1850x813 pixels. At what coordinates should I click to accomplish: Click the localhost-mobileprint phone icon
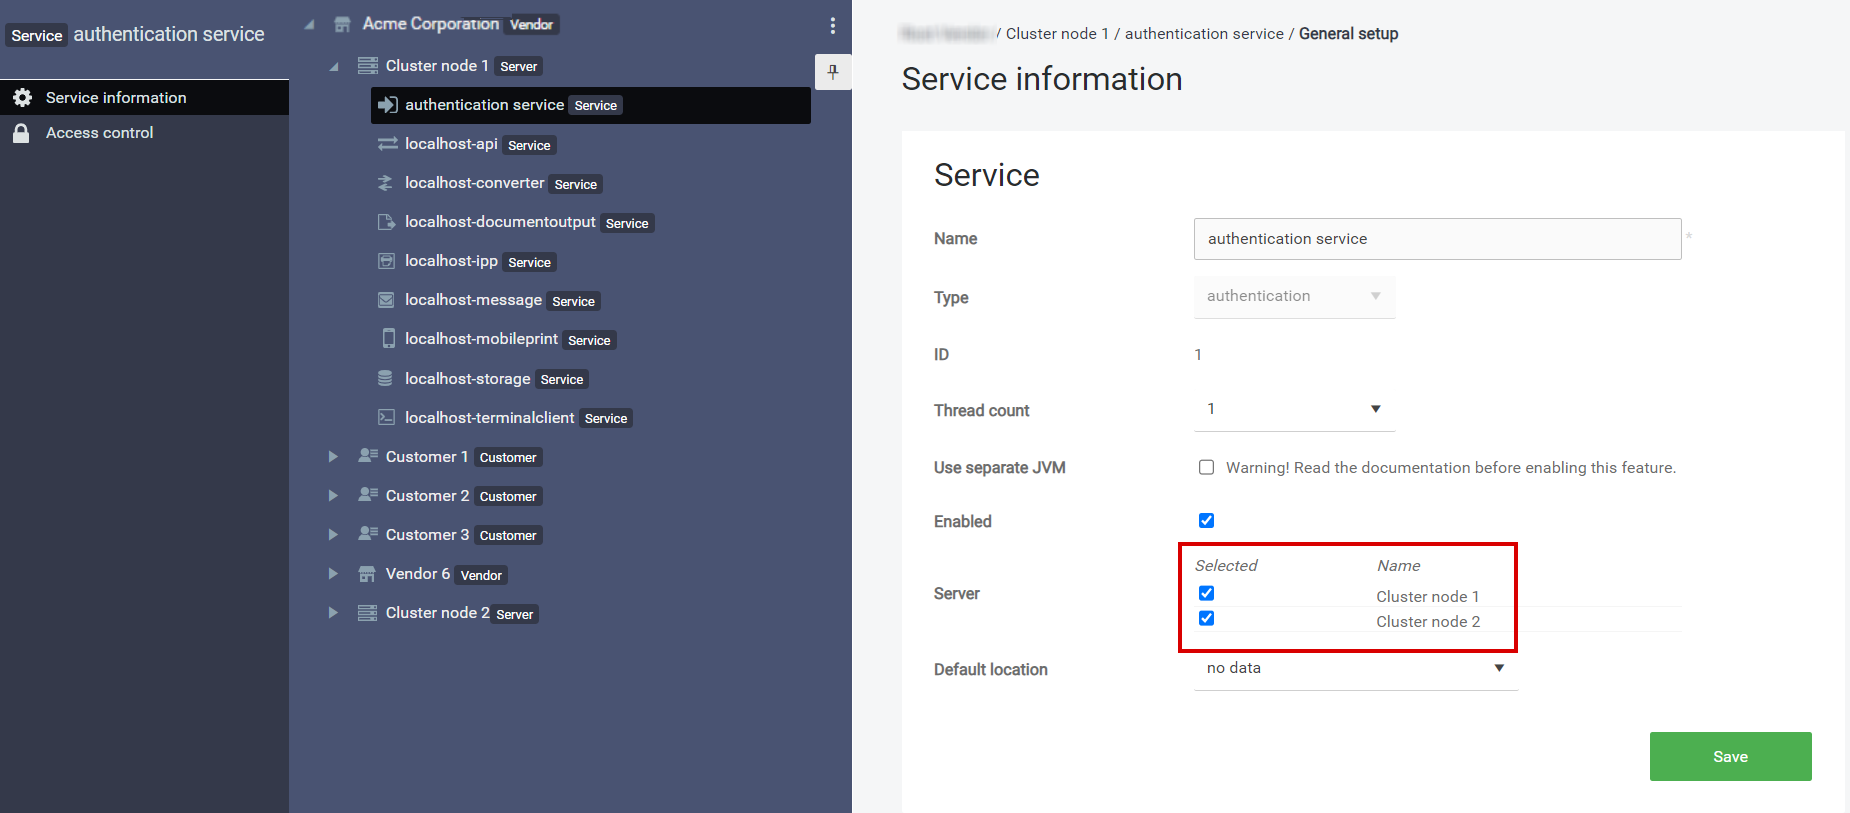388,339
